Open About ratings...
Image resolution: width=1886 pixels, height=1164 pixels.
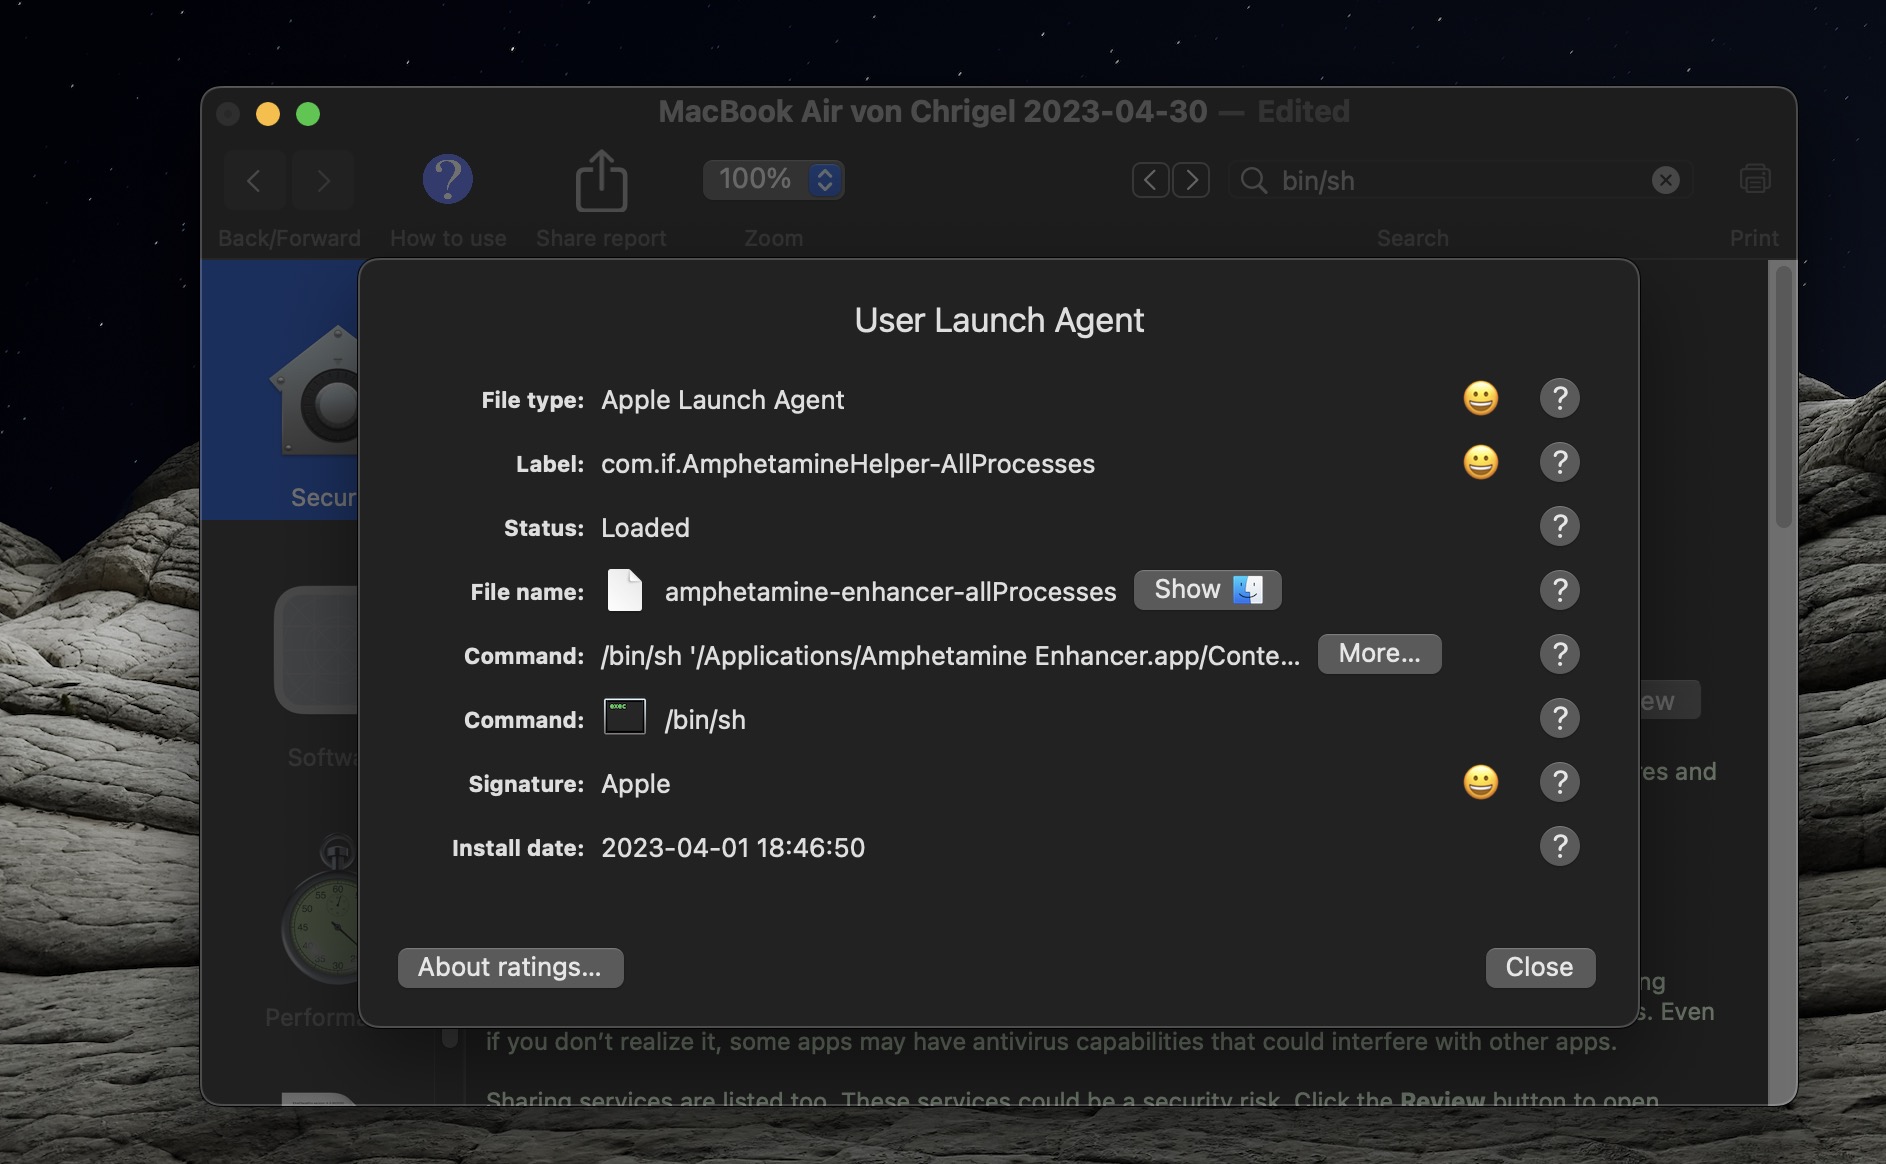tap(511, 968)
